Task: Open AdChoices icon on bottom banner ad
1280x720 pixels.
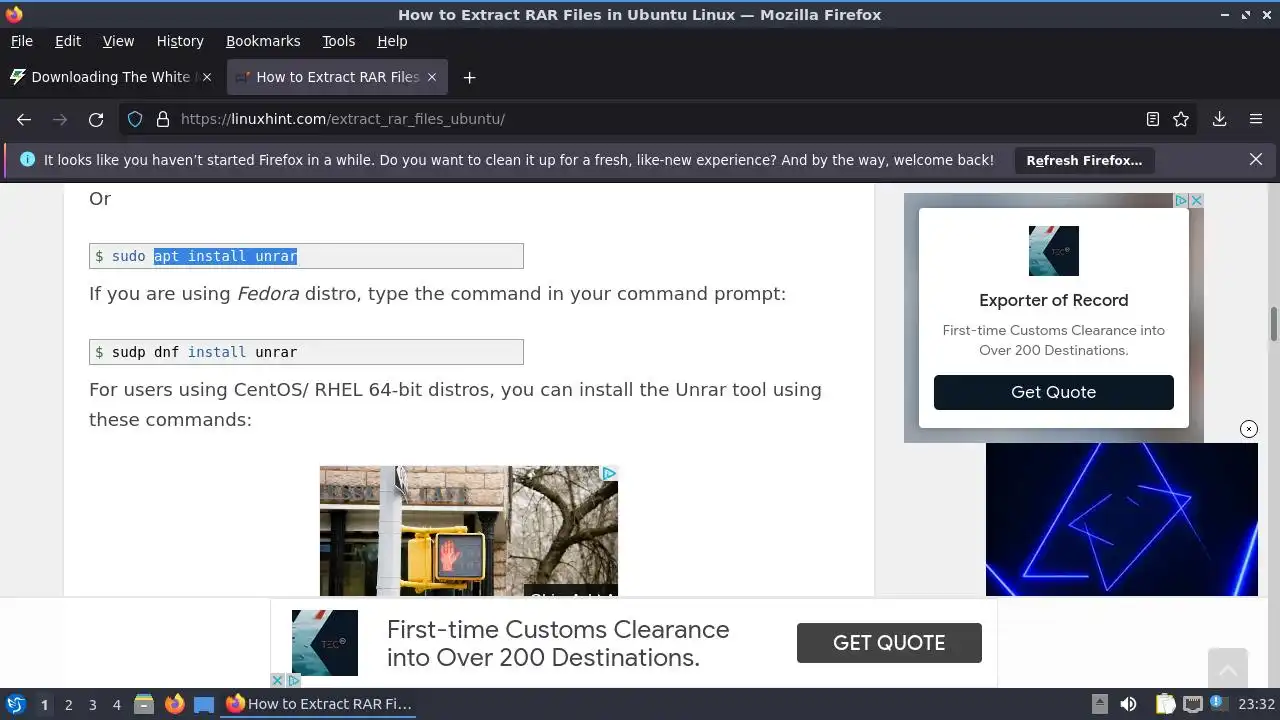Action: pos(294,680)
